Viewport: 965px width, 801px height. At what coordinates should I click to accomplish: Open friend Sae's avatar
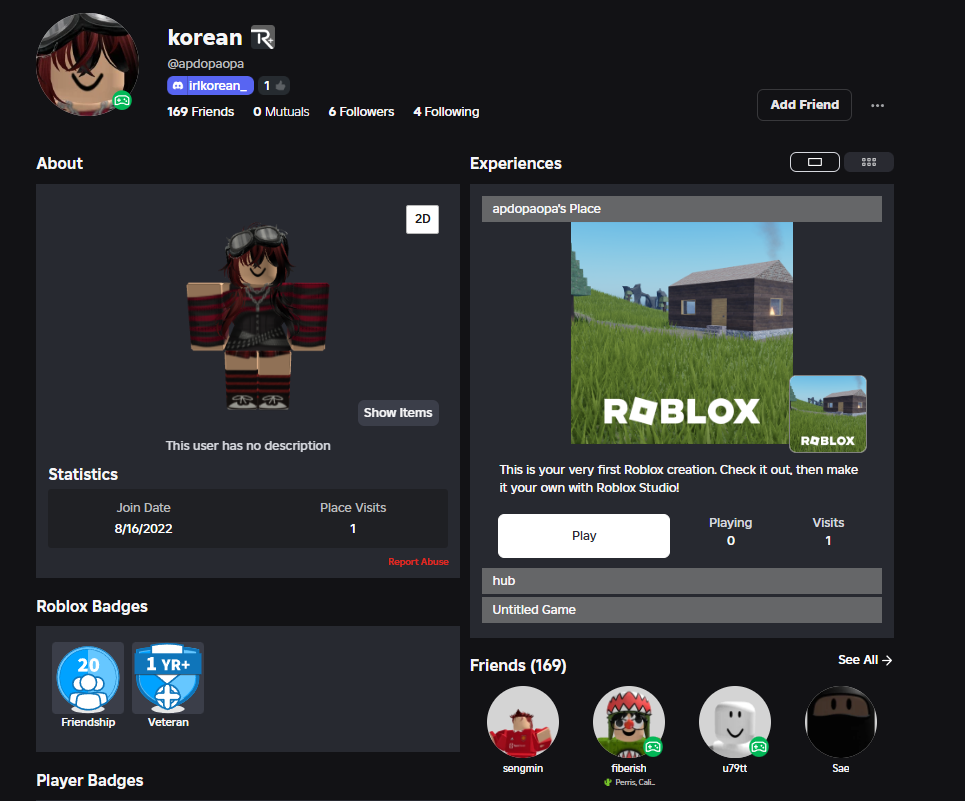841,722
